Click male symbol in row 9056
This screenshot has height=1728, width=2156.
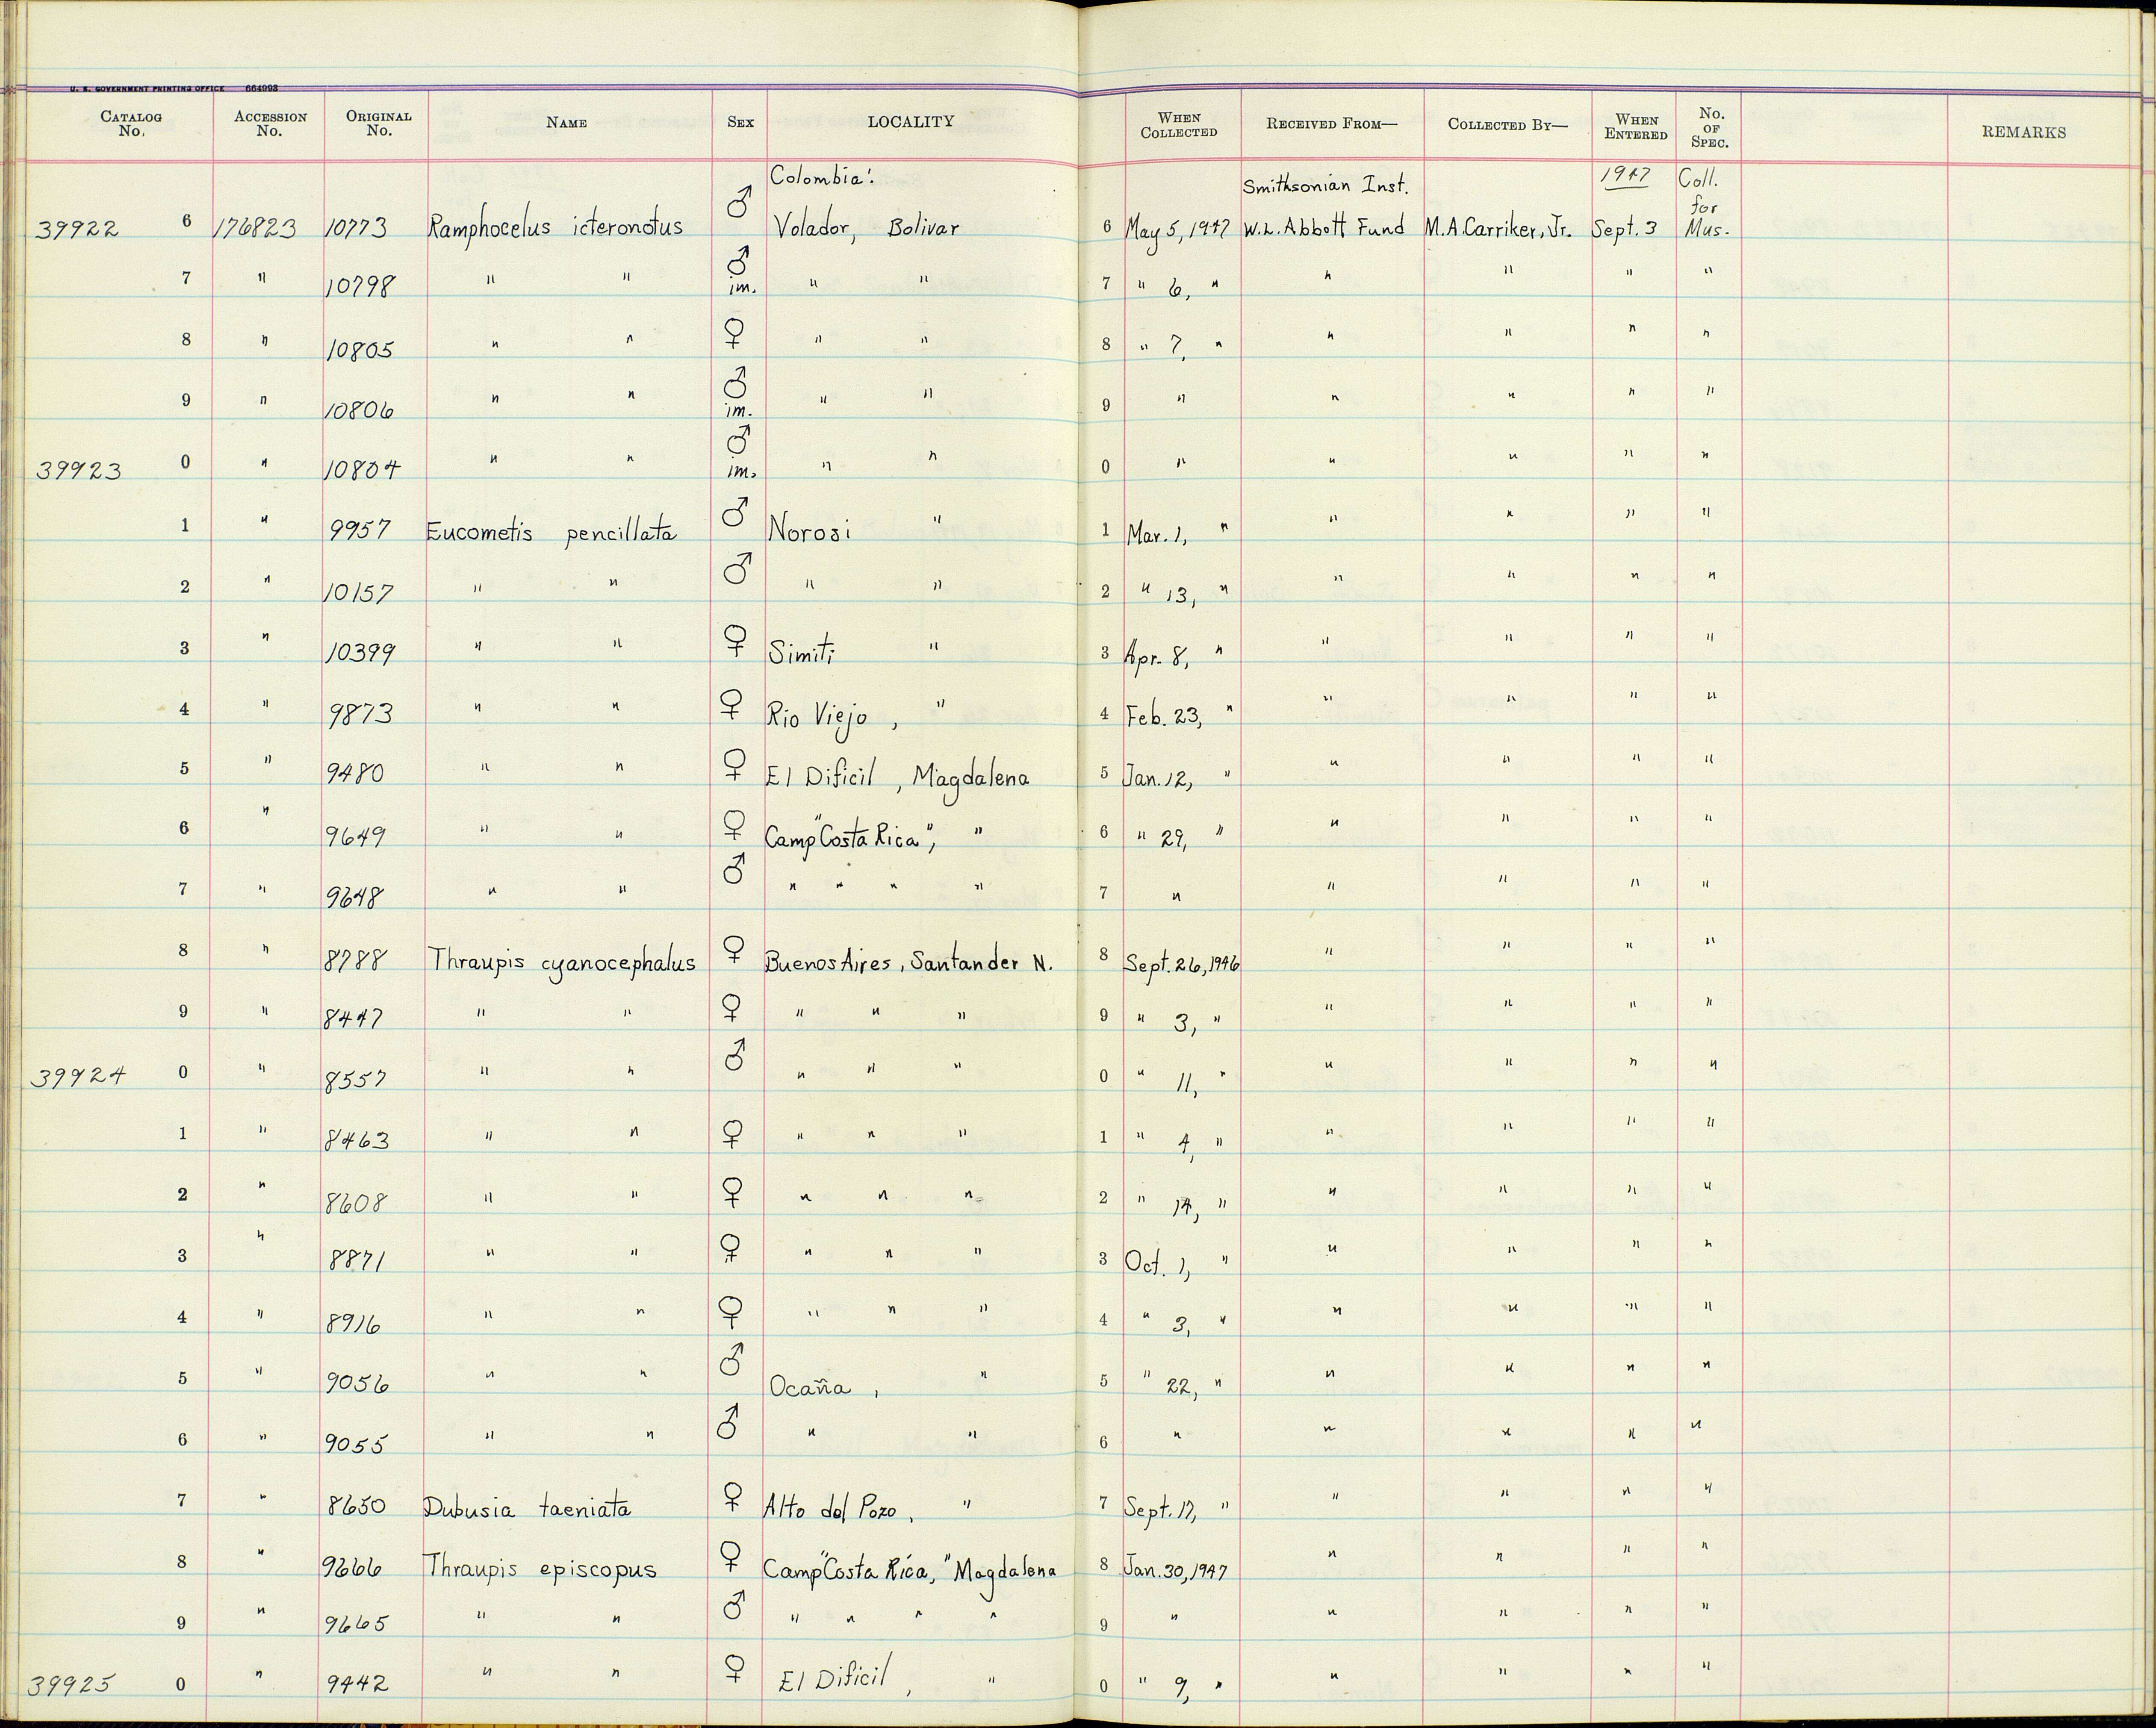click(x=731, y=1360)
